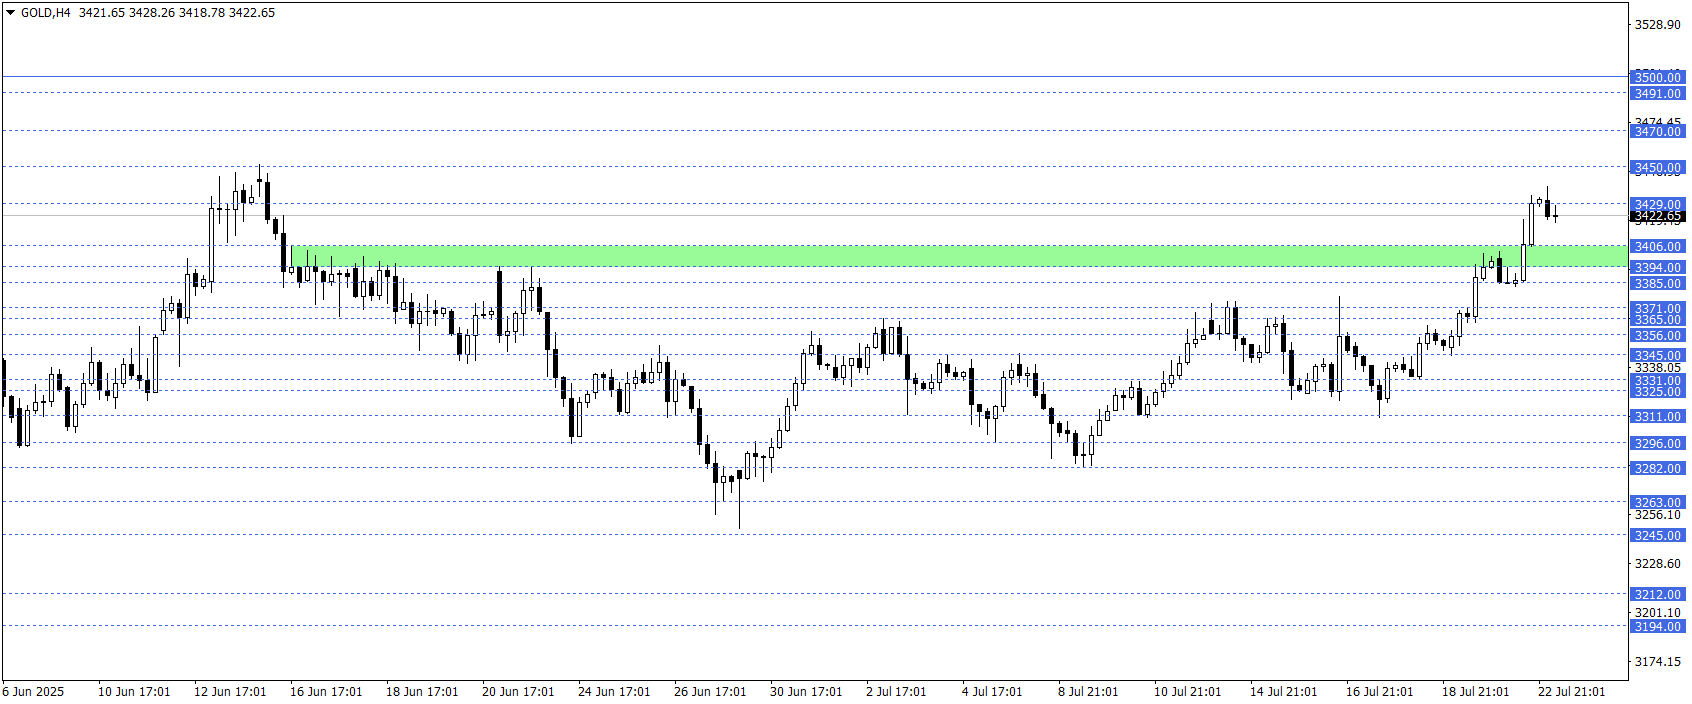Click the 12 Jun 17:01 time label
1692x704 pixels.
click(x=230, y=692)
